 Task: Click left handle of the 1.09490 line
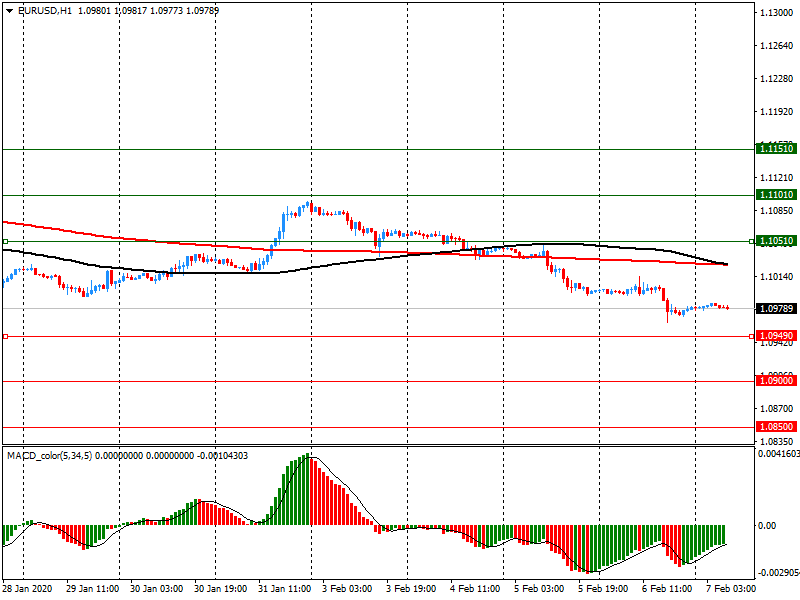tap(5, 336)
